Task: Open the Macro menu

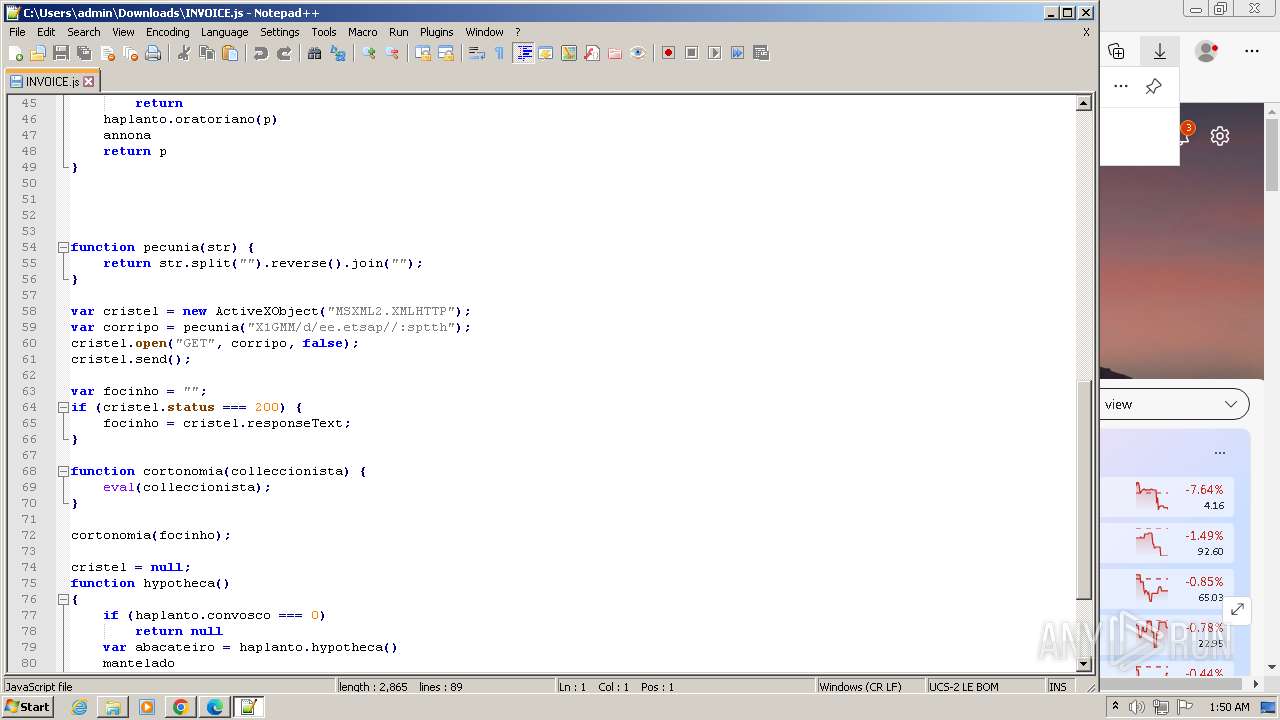Action: [x=362, y=32]
